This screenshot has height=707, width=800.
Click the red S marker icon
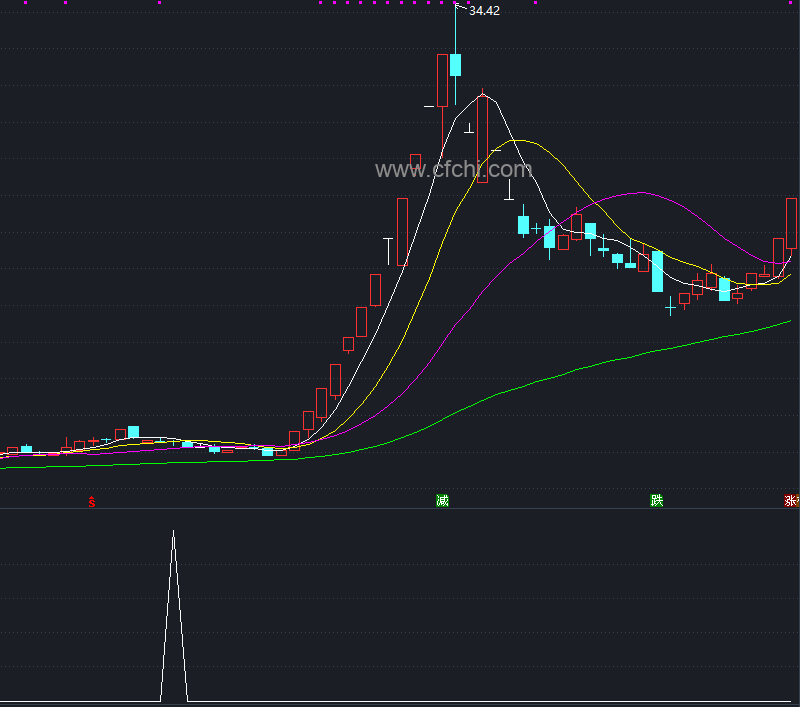tap(92, 502)
